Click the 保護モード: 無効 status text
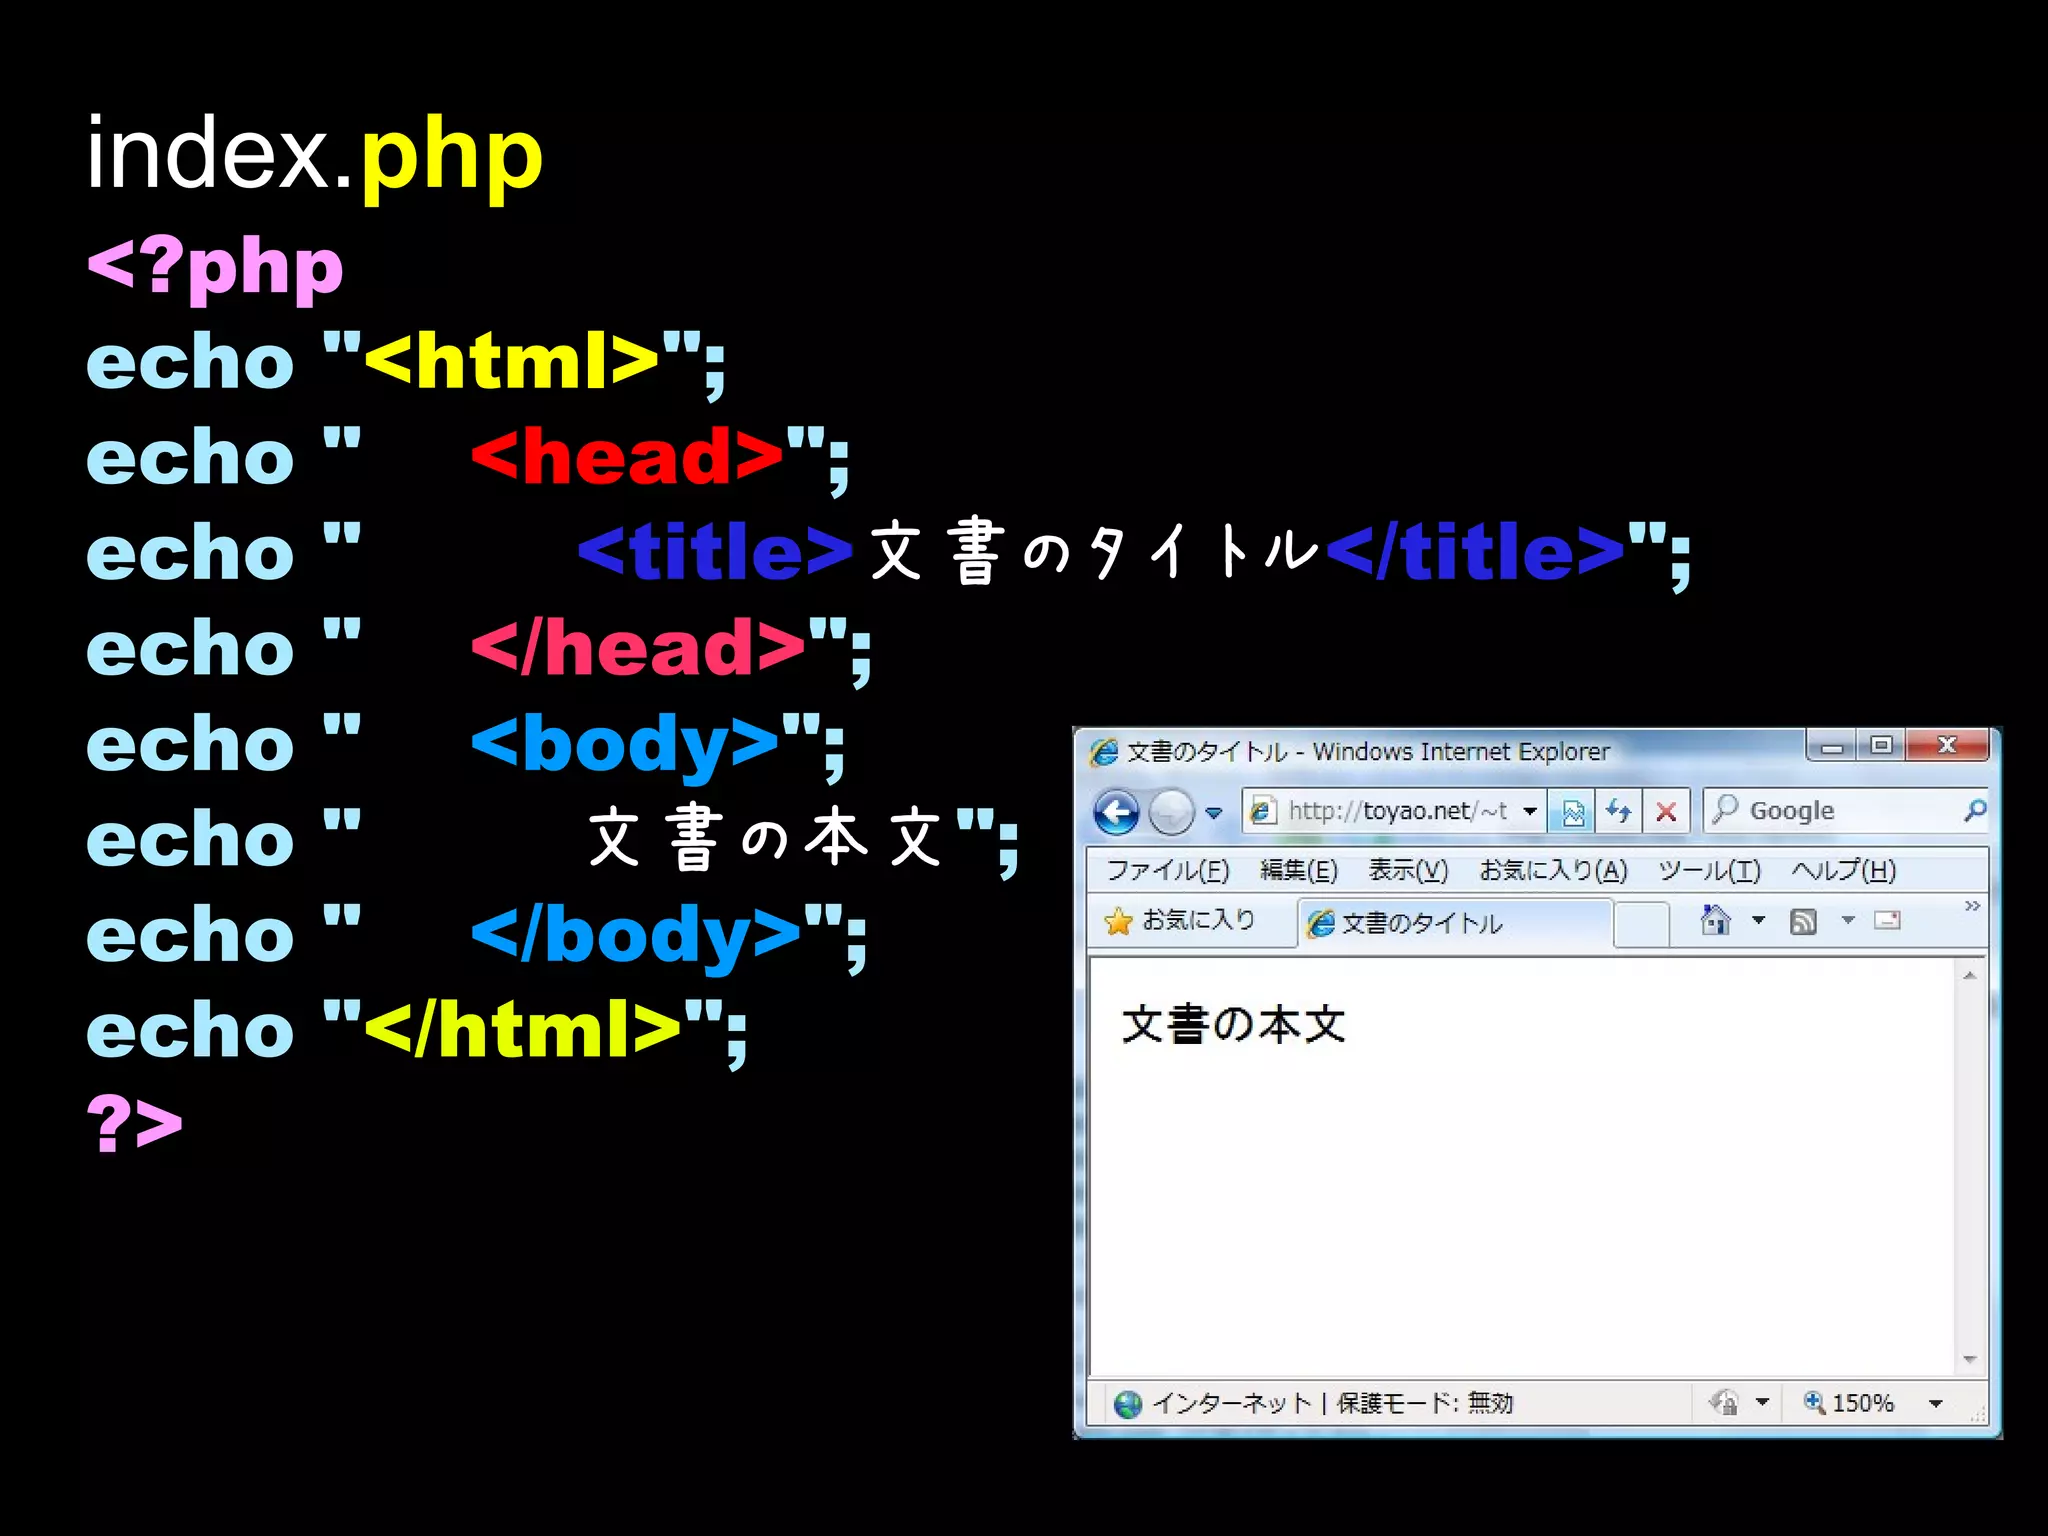 pos(1425,1403)
